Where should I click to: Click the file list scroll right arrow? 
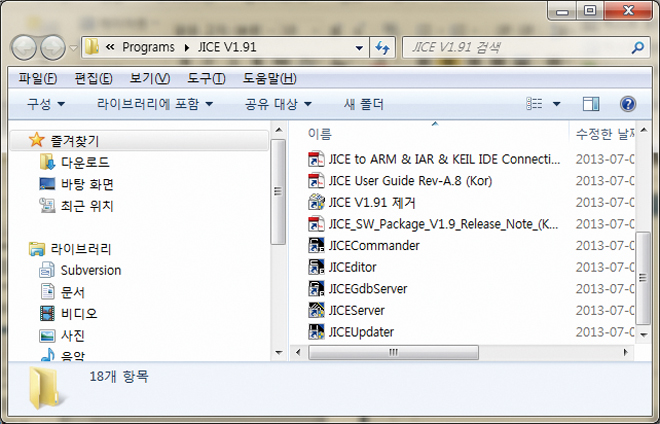tap(626, 352)
